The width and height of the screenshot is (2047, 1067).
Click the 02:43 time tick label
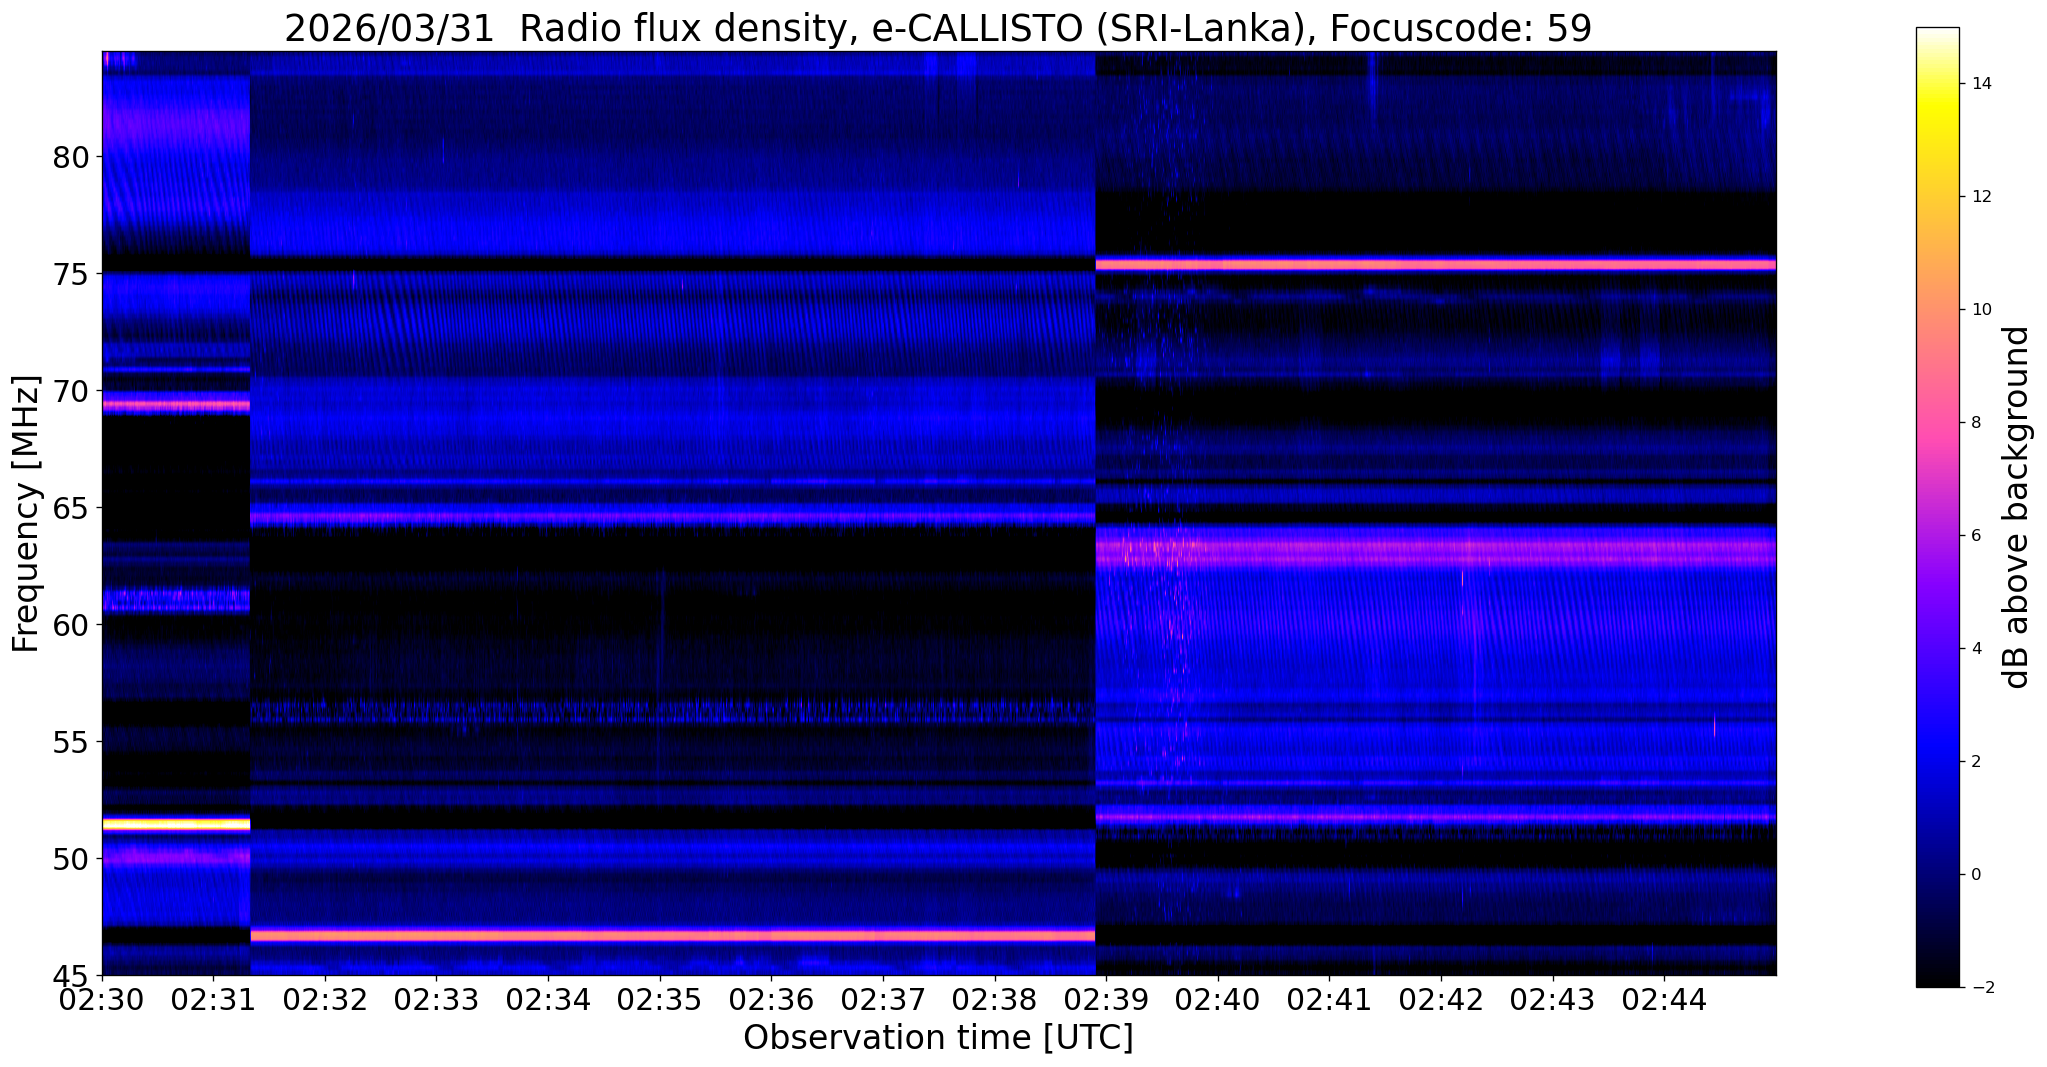pyautogui.click(x=1552, y=999)
